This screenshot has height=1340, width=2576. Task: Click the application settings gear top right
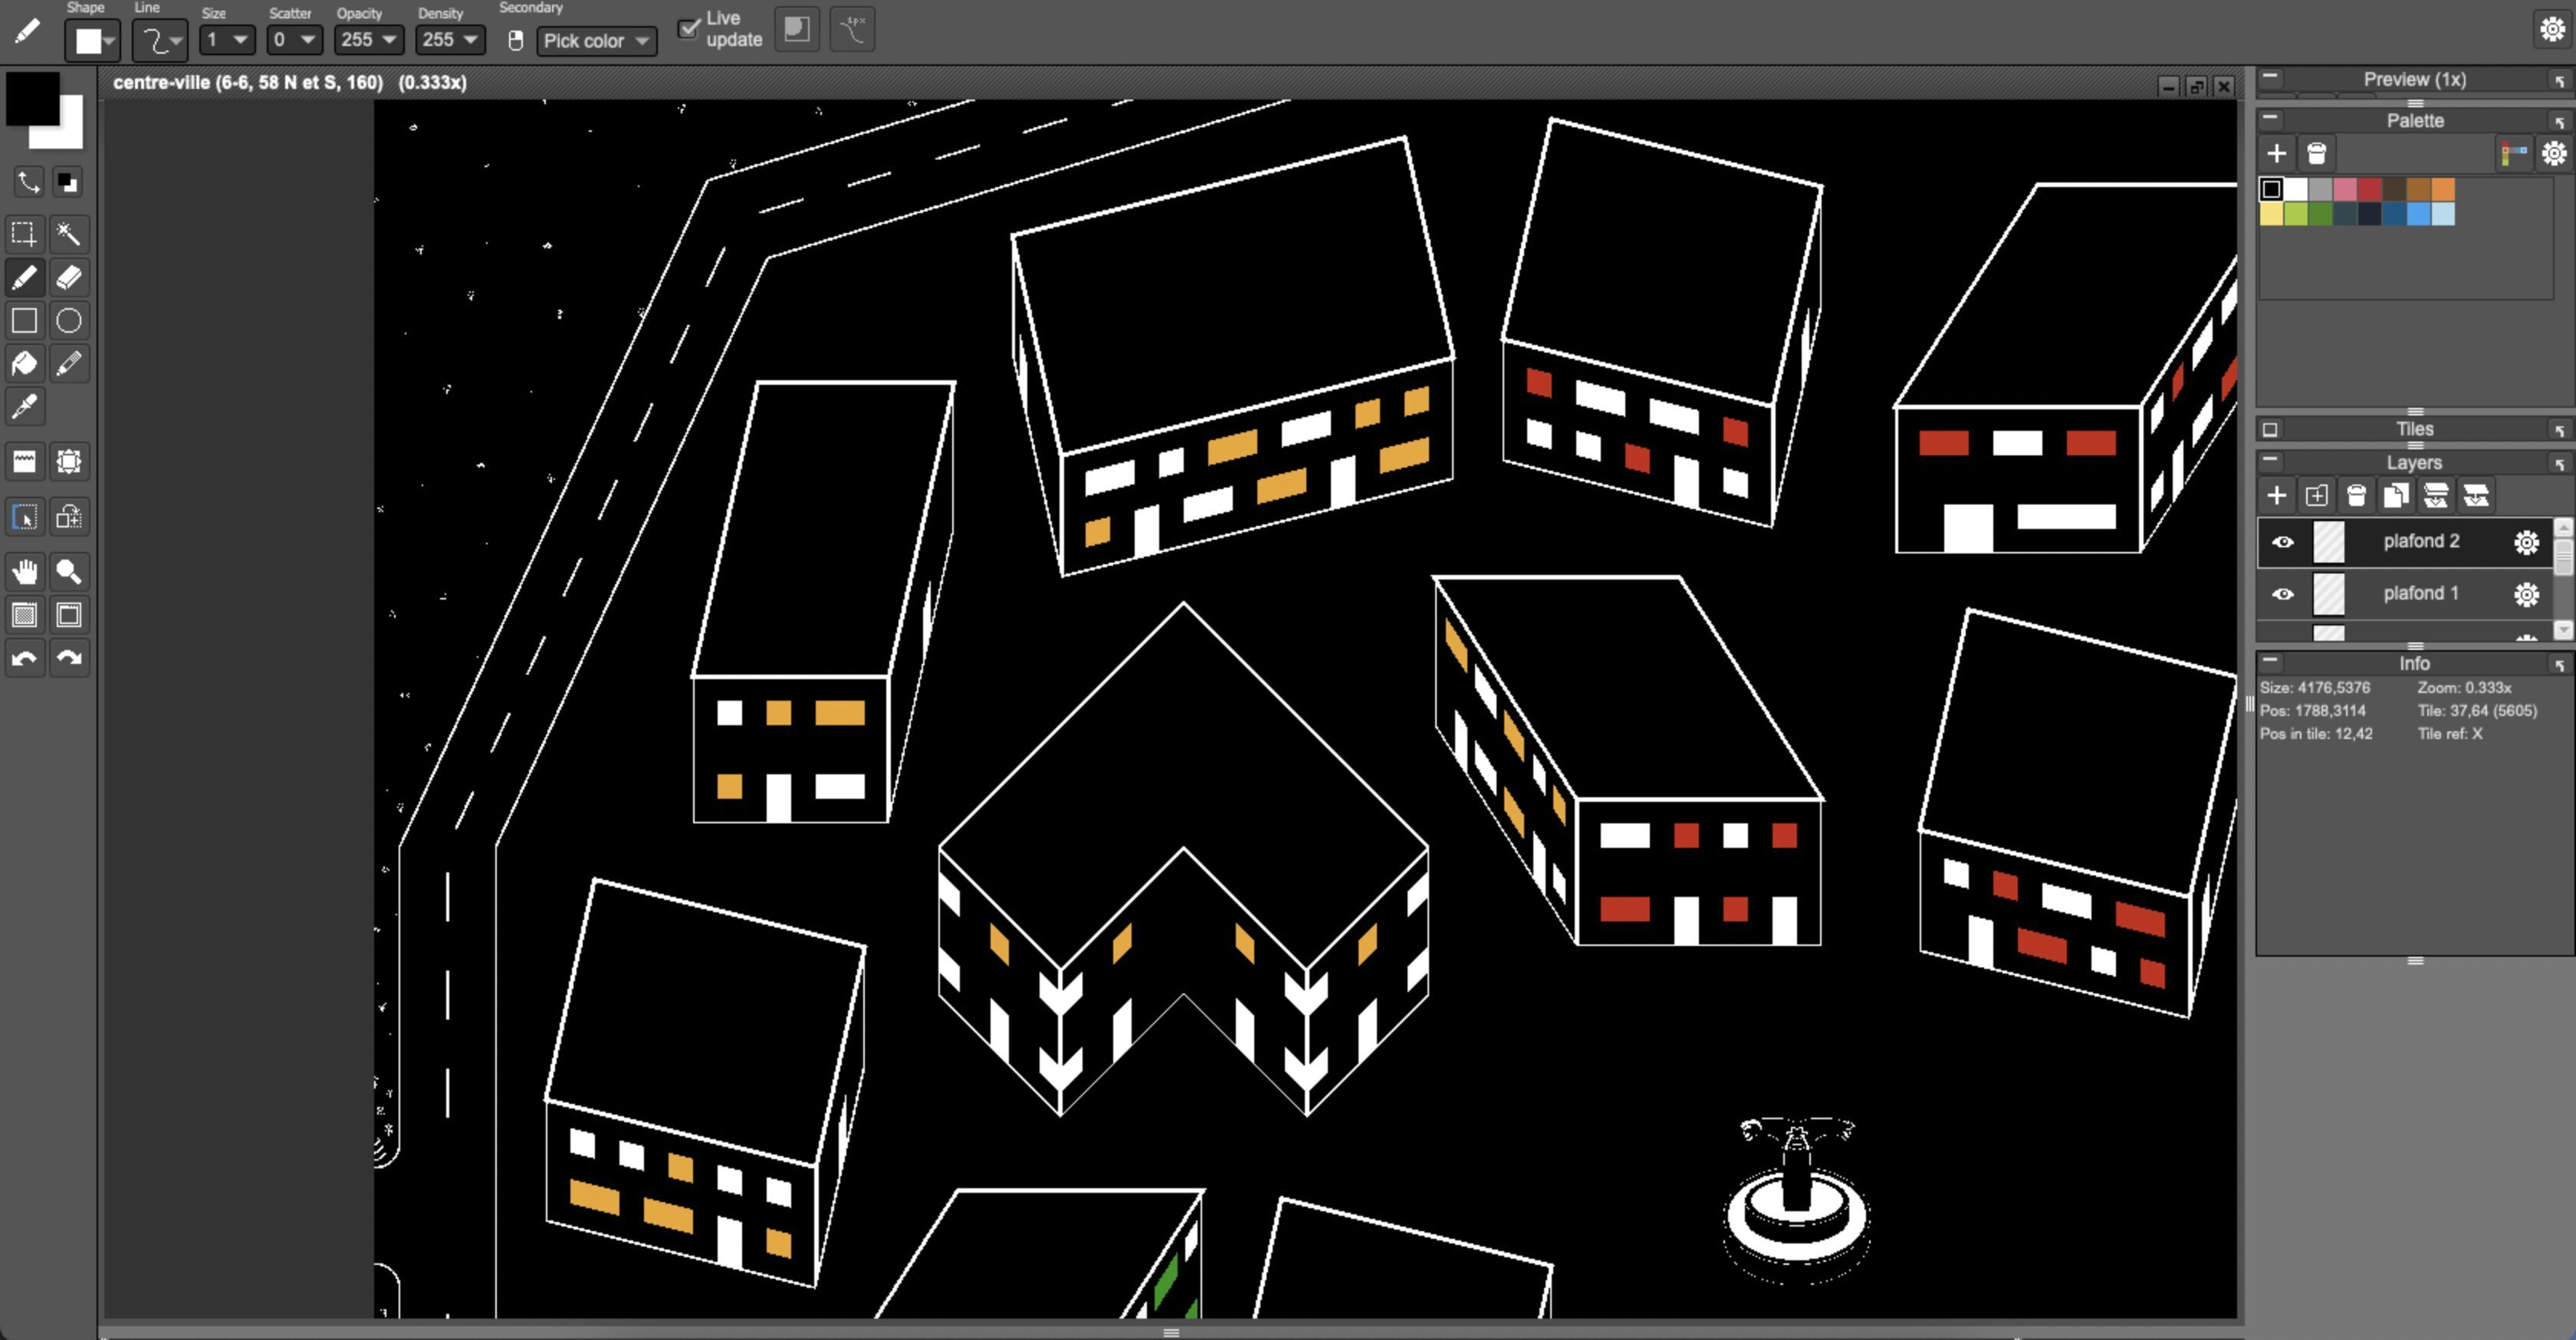(2552, 29)
